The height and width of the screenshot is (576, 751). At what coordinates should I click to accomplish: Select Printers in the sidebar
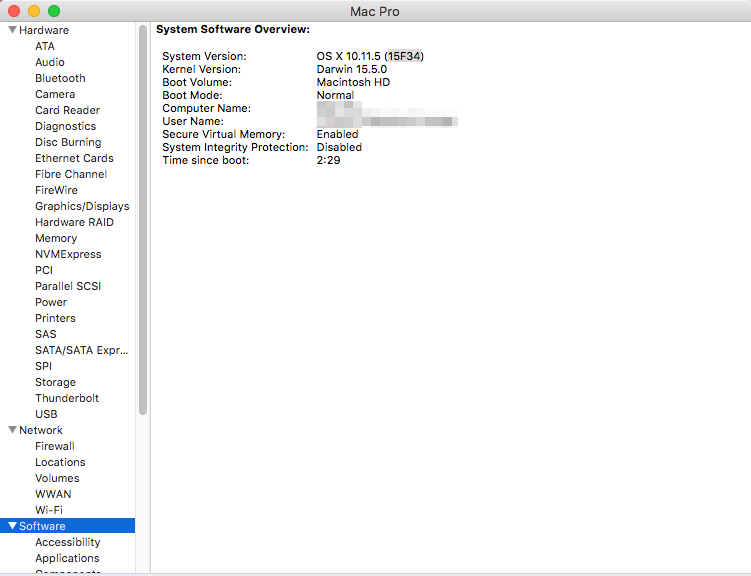pyautogui.click(x=56, y=318)
